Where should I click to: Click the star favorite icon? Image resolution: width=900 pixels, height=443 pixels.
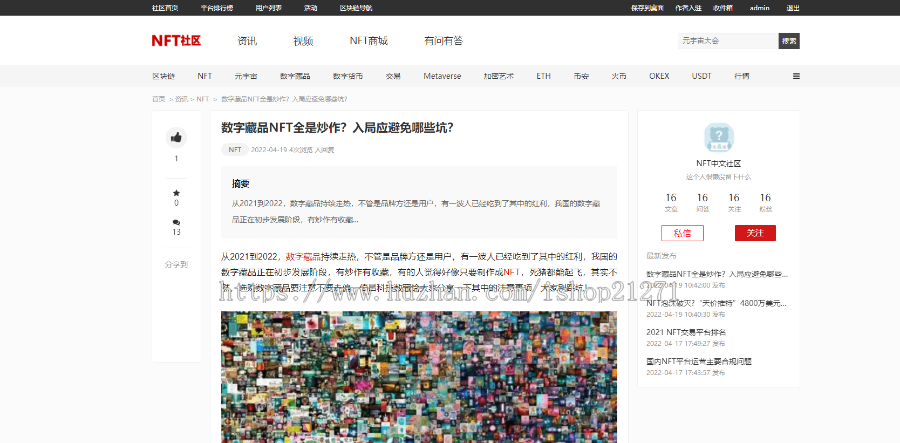176,193
